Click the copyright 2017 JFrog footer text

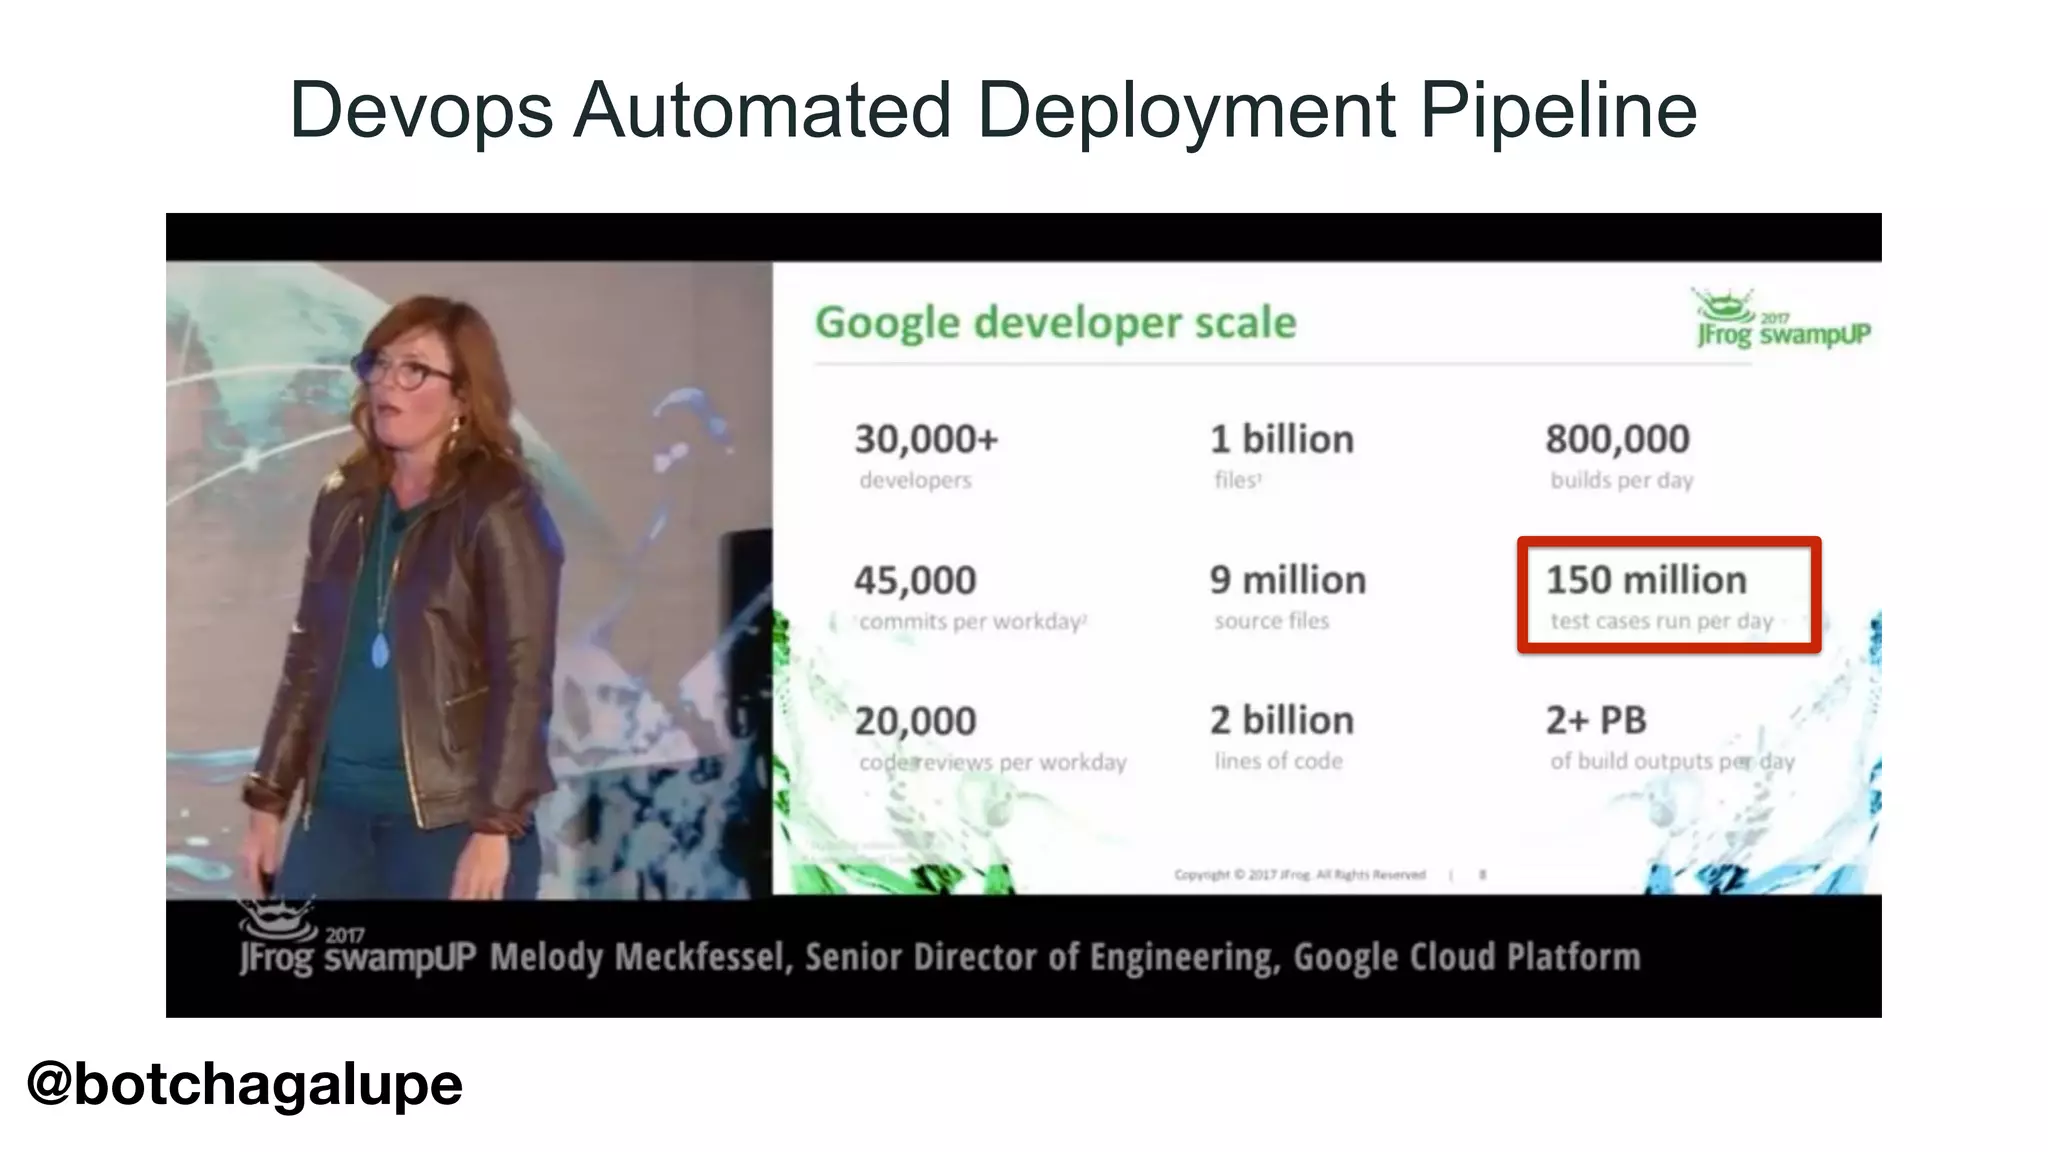[x=1300, y=875]
